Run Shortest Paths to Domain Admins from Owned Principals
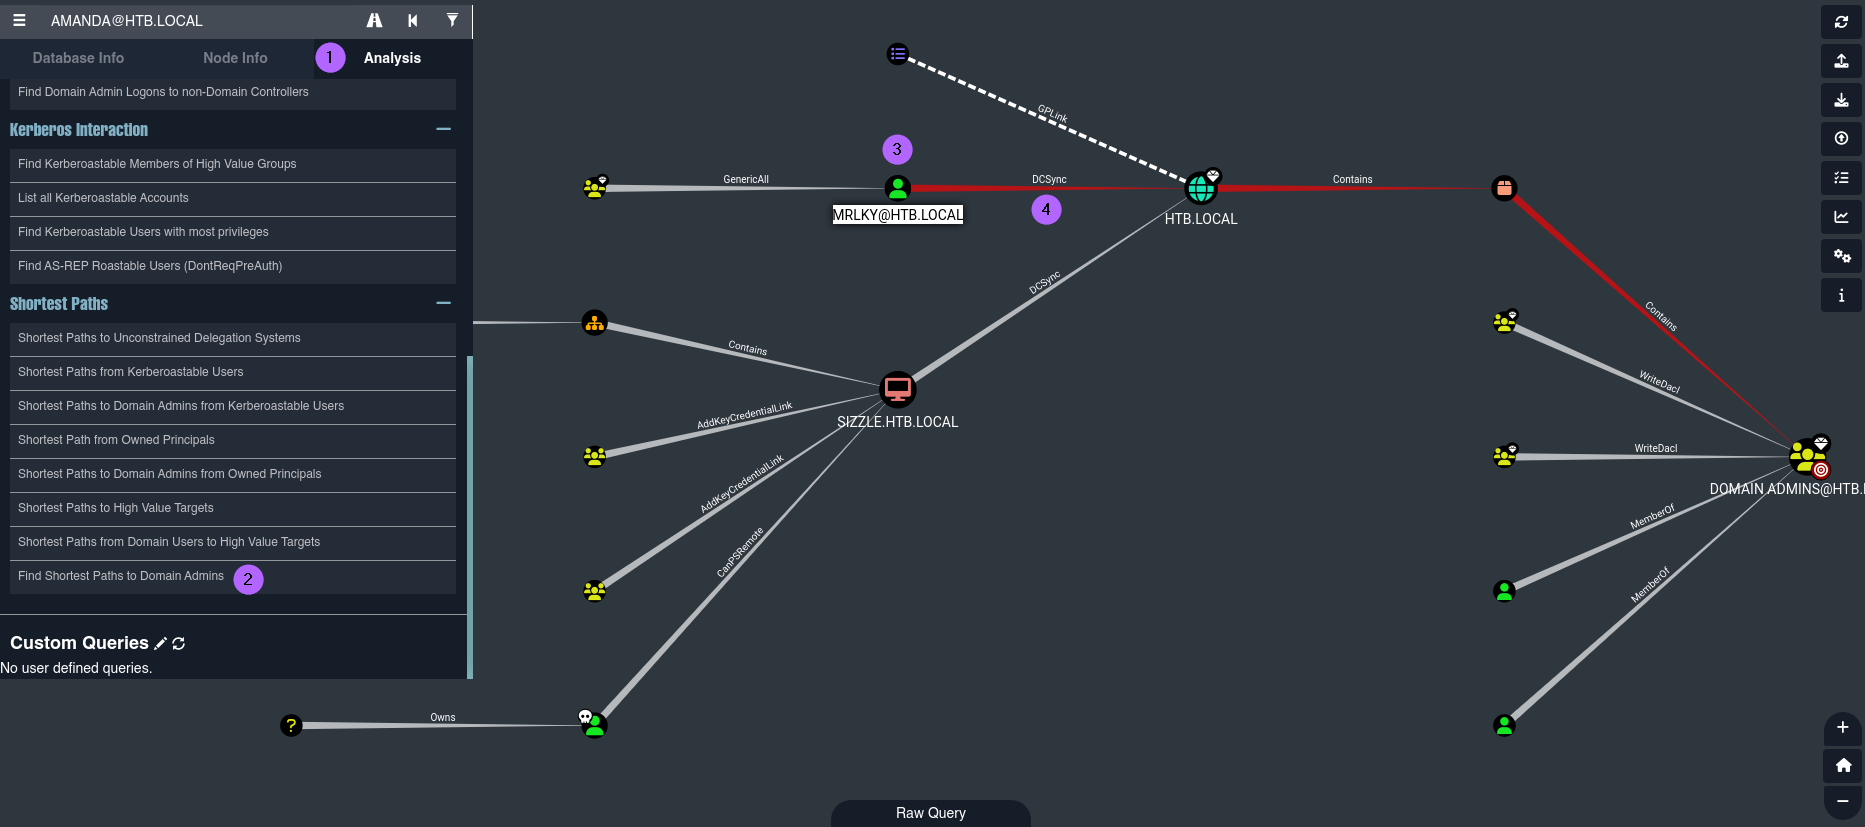Image resolution: width=1865 pixels, height=827 pixels. (232, 474)
